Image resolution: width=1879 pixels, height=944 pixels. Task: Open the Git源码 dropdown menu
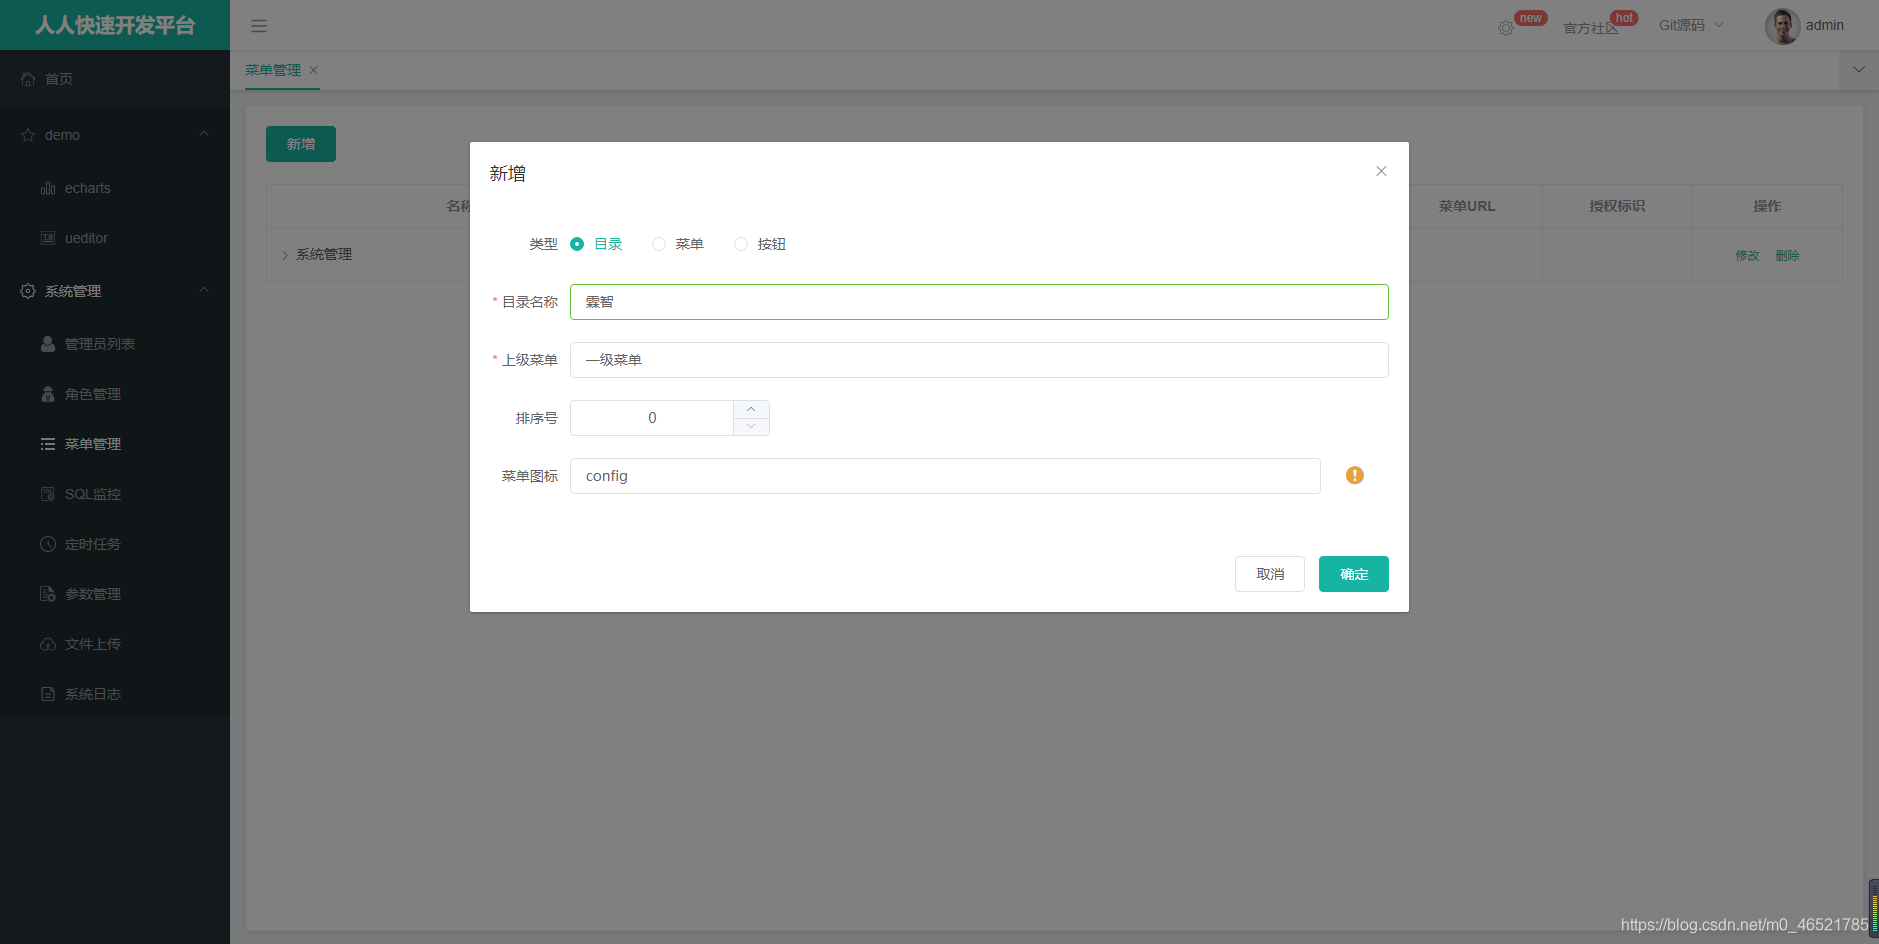1691,24
